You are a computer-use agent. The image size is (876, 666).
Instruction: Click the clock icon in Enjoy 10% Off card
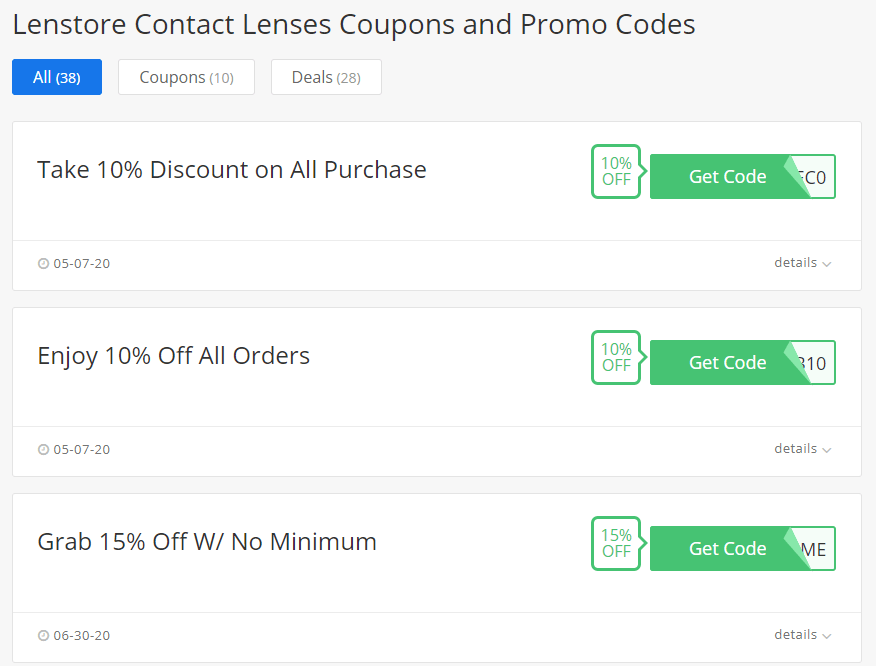pos(43,449)
